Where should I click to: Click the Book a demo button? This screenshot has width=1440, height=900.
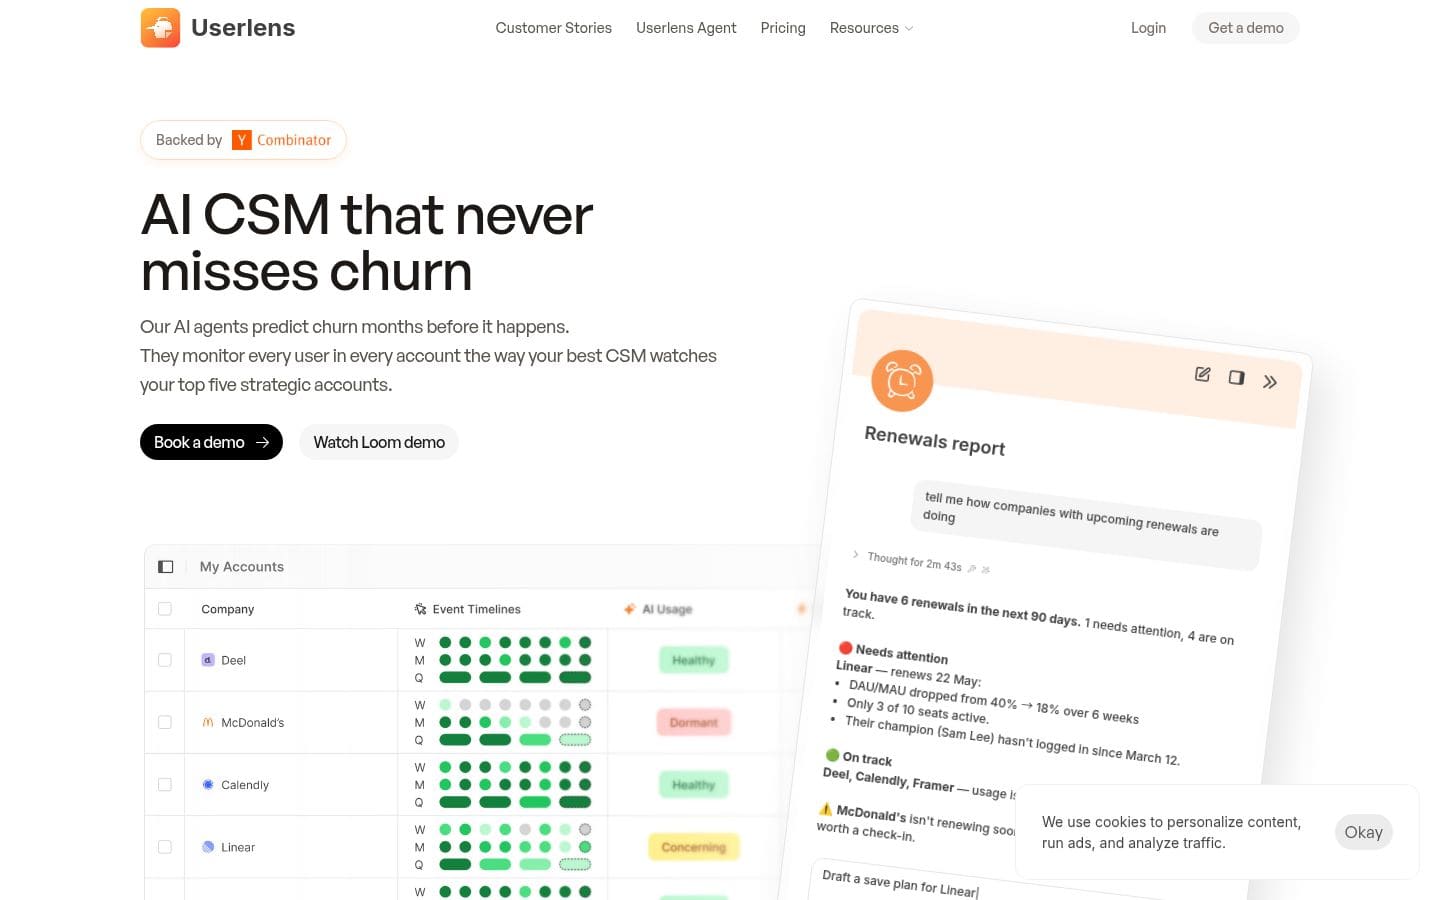(x=211, y=442)
